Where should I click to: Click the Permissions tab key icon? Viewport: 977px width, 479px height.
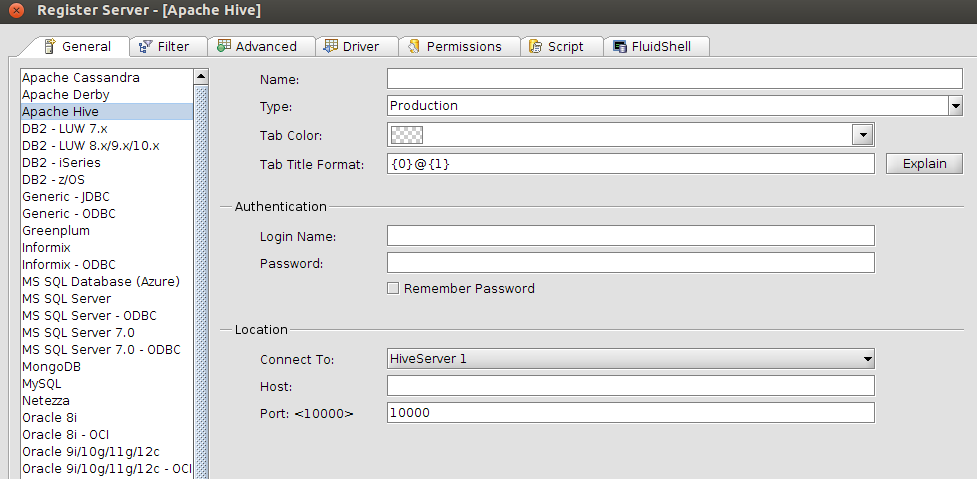click(x=414, y=46)
